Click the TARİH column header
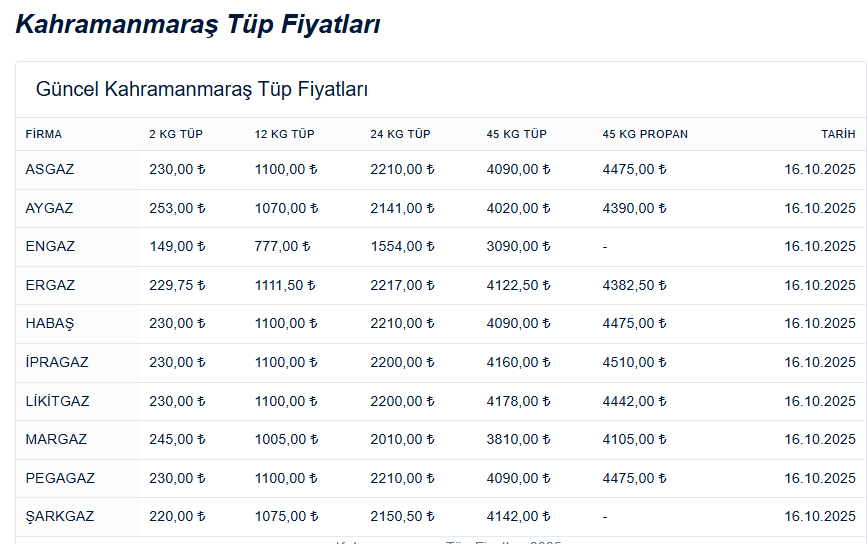This screenshot has height=544, width=868. click(838, 134)
